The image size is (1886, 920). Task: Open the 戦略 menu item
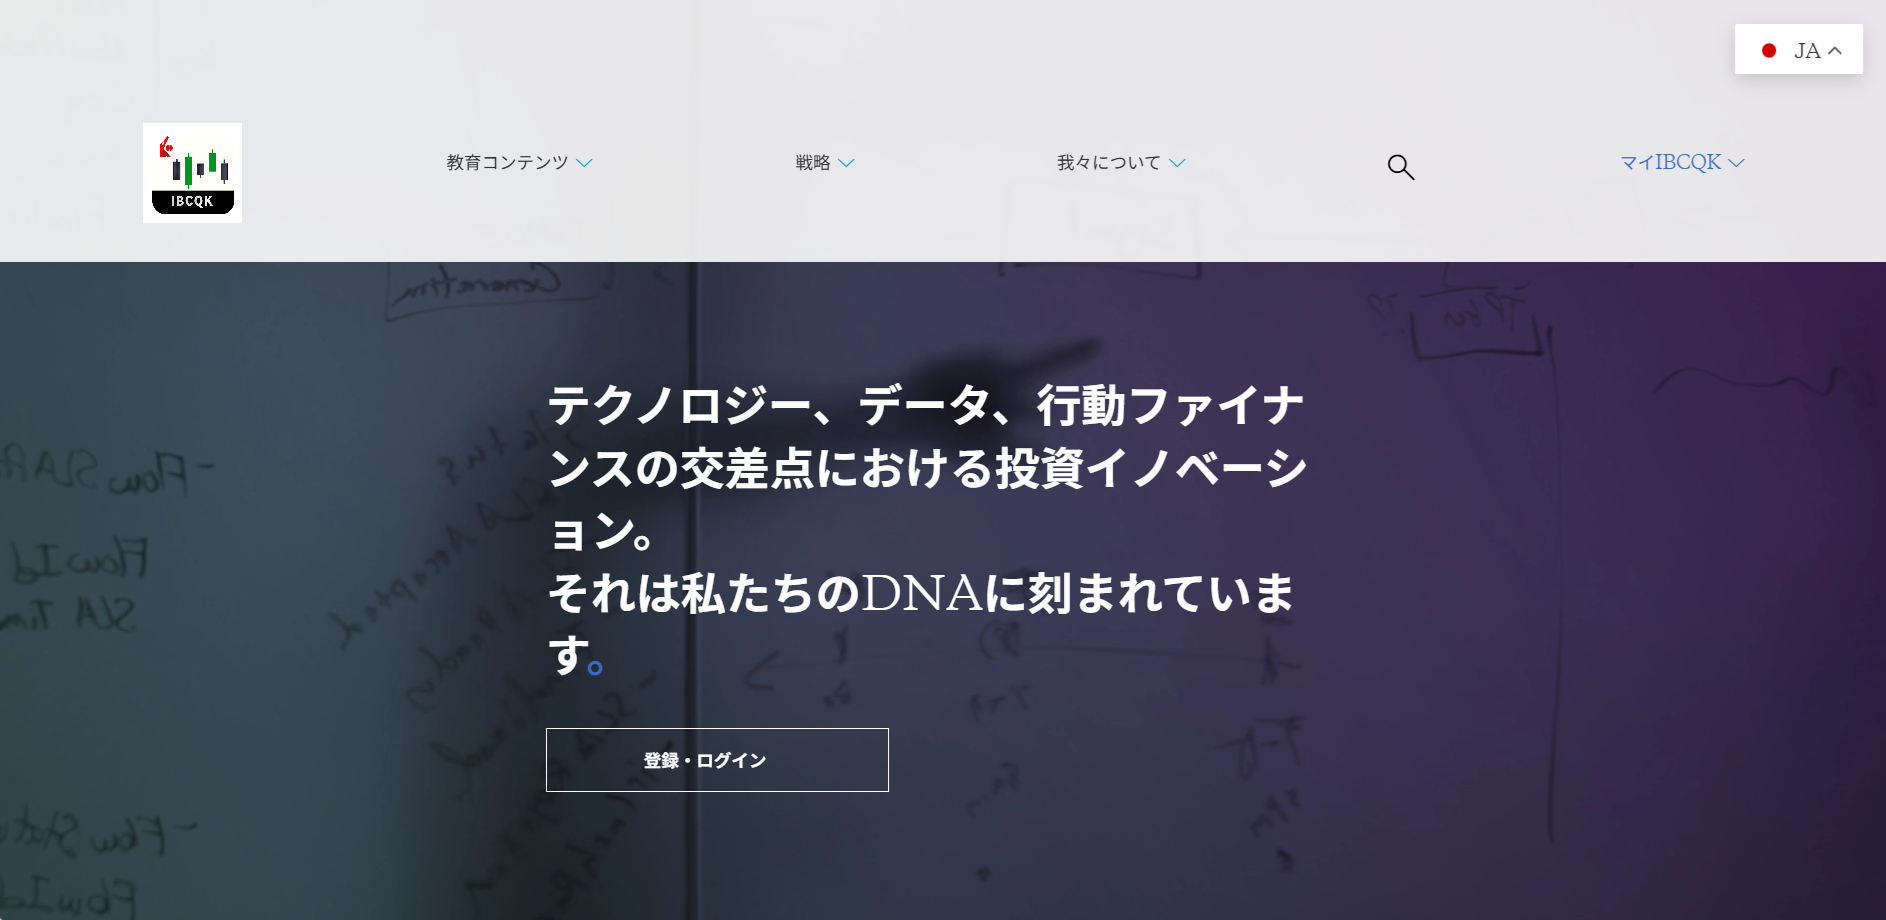(x=813, y=162)
